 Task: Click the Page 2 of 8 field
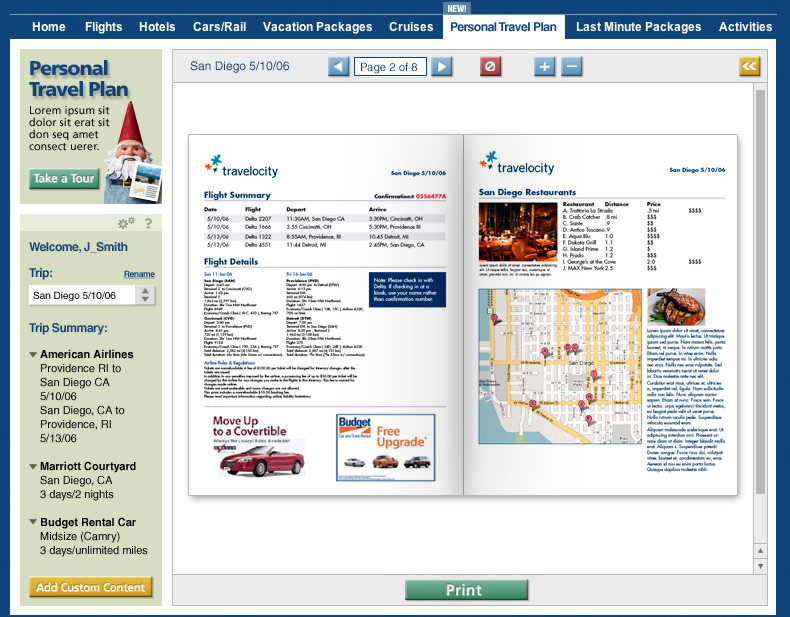pos(390,66)
